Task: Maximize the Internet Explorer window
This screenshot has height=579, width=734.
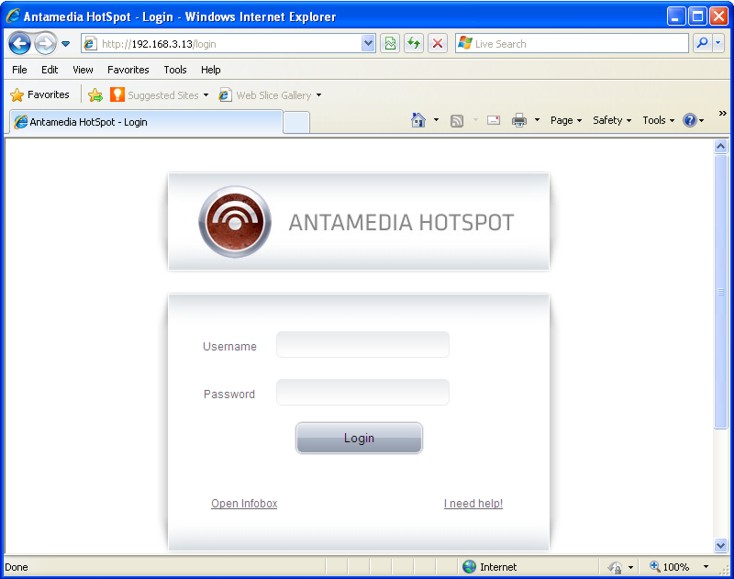Action: [x=697, y=16]
